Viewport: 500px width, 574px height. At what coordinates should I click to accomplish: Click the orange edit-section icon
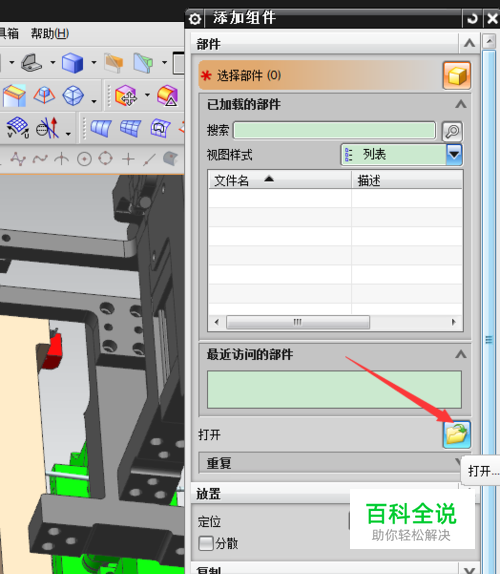click(x=114, y=63)
